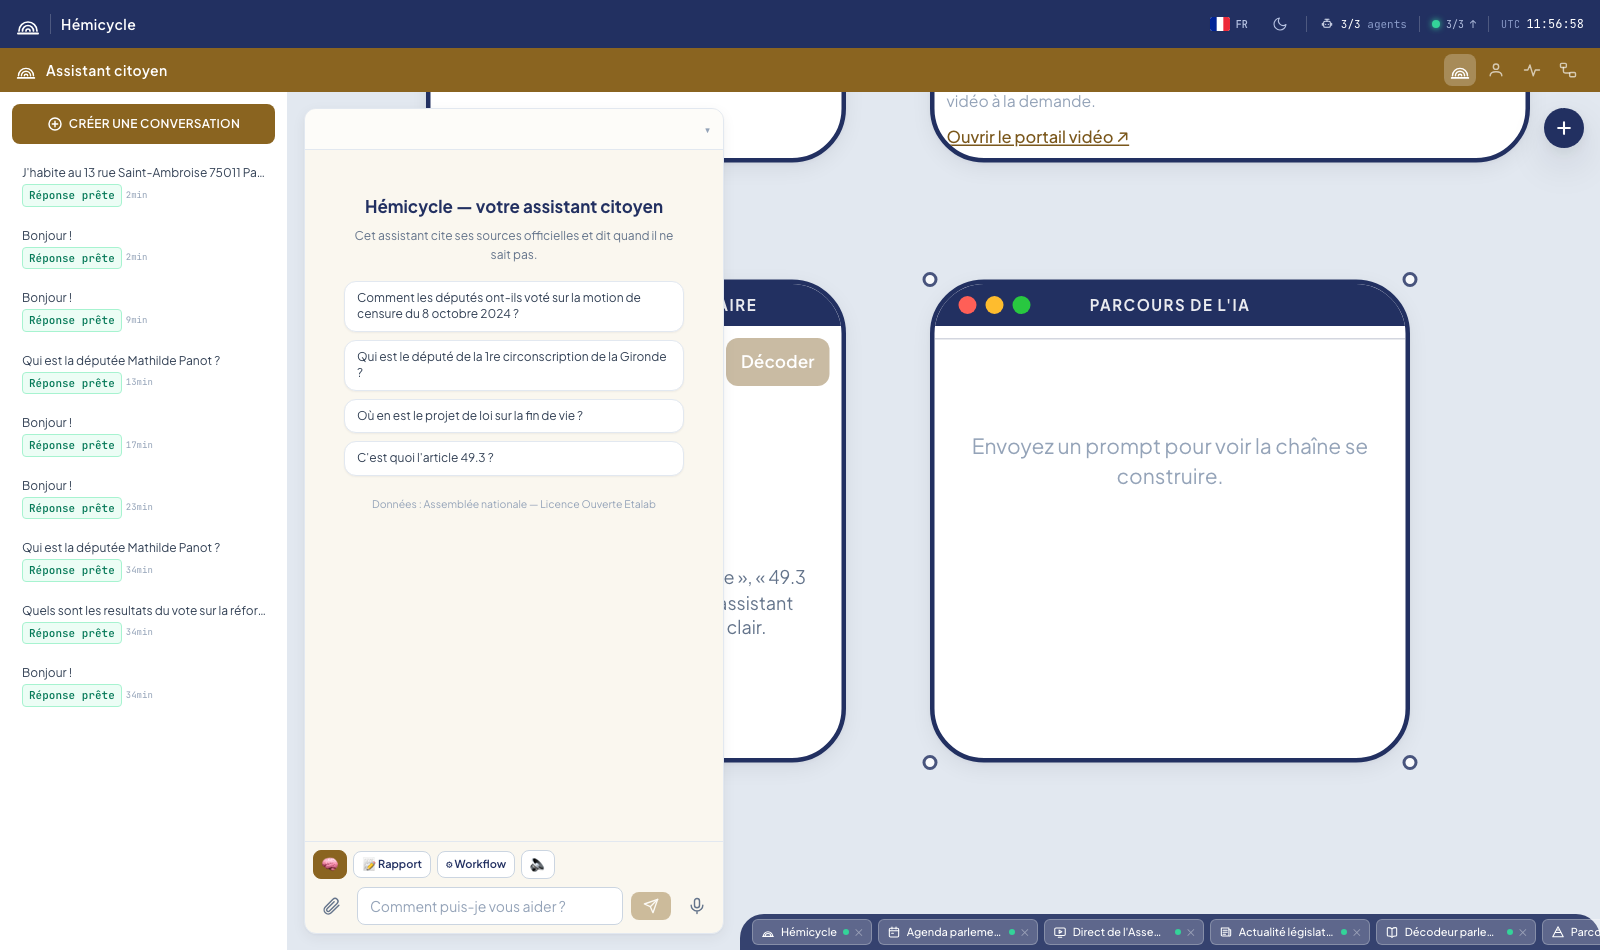This screenshot has height=950, width=1600.
Task: Click the Parcours de l'IA window title
Action: 1169,306
